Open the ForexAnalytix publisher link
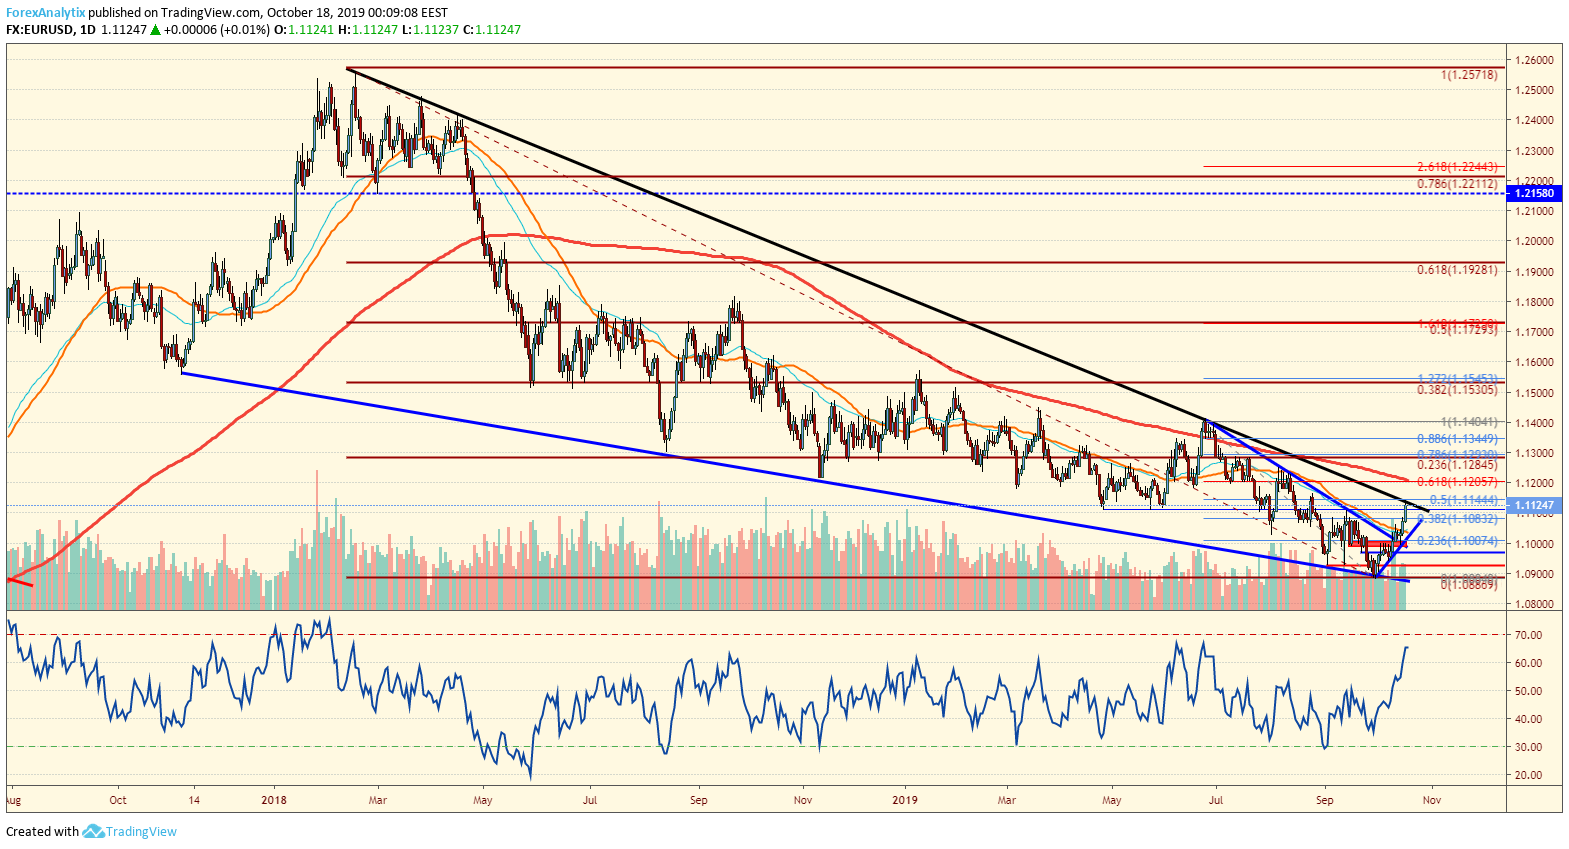This screenshot has height=849, width=1569. pyautogui.click(x=46, y=13)
